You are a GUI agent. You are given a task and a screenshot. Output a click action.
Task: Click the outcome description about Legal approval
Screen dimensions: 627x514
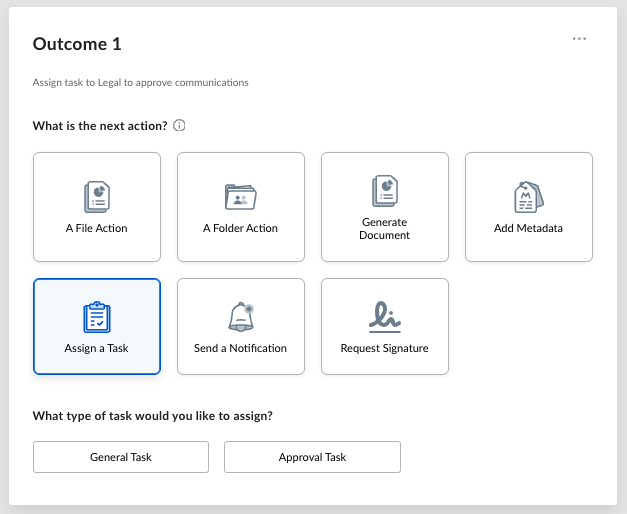tap(140, 83)
